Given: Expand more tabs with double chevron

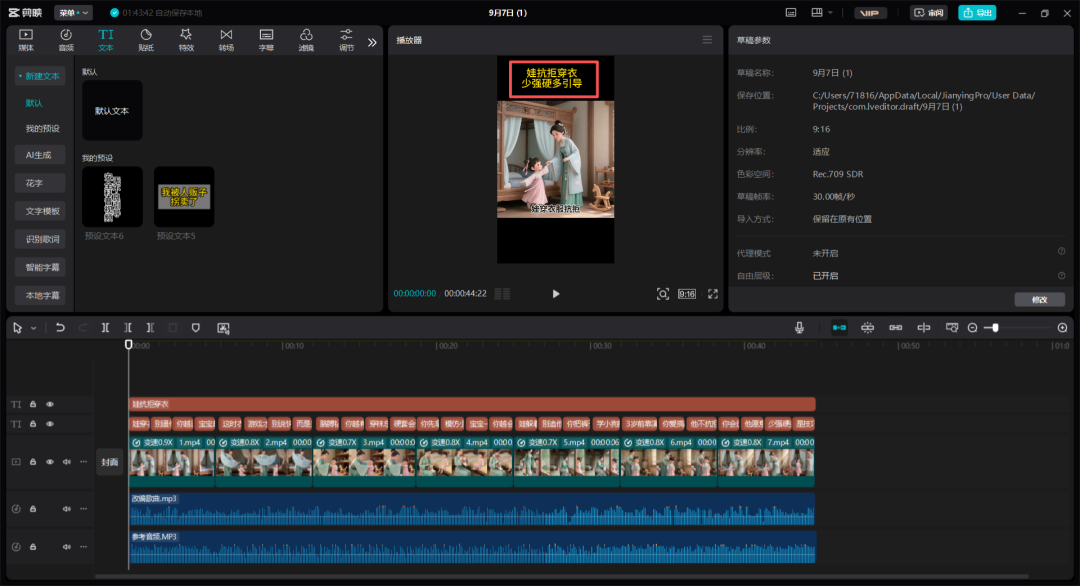Looking at the screenshot, I should click(x=372, y=42).
